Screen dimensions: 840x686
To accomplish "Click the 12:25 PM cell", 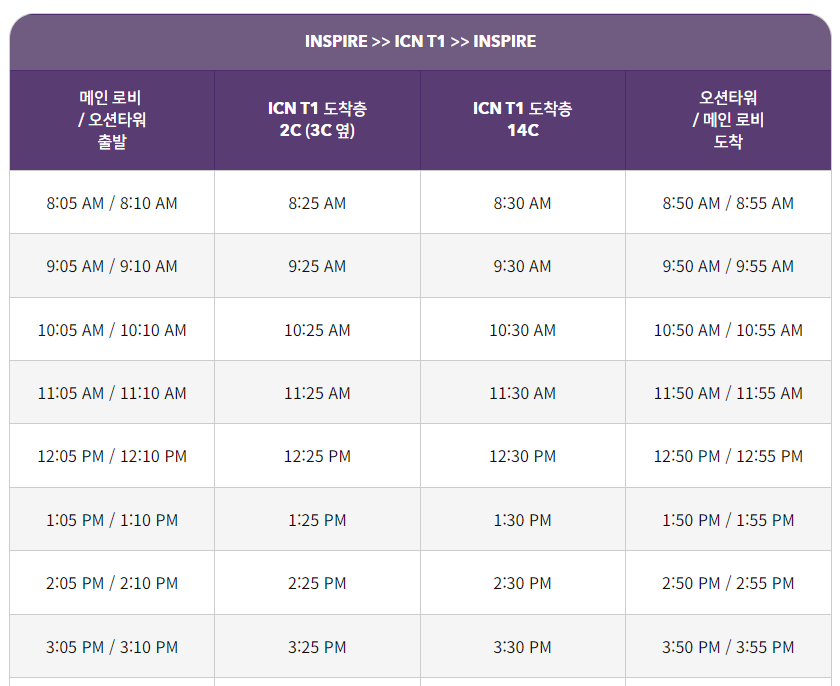I will [x=317, y=456].
